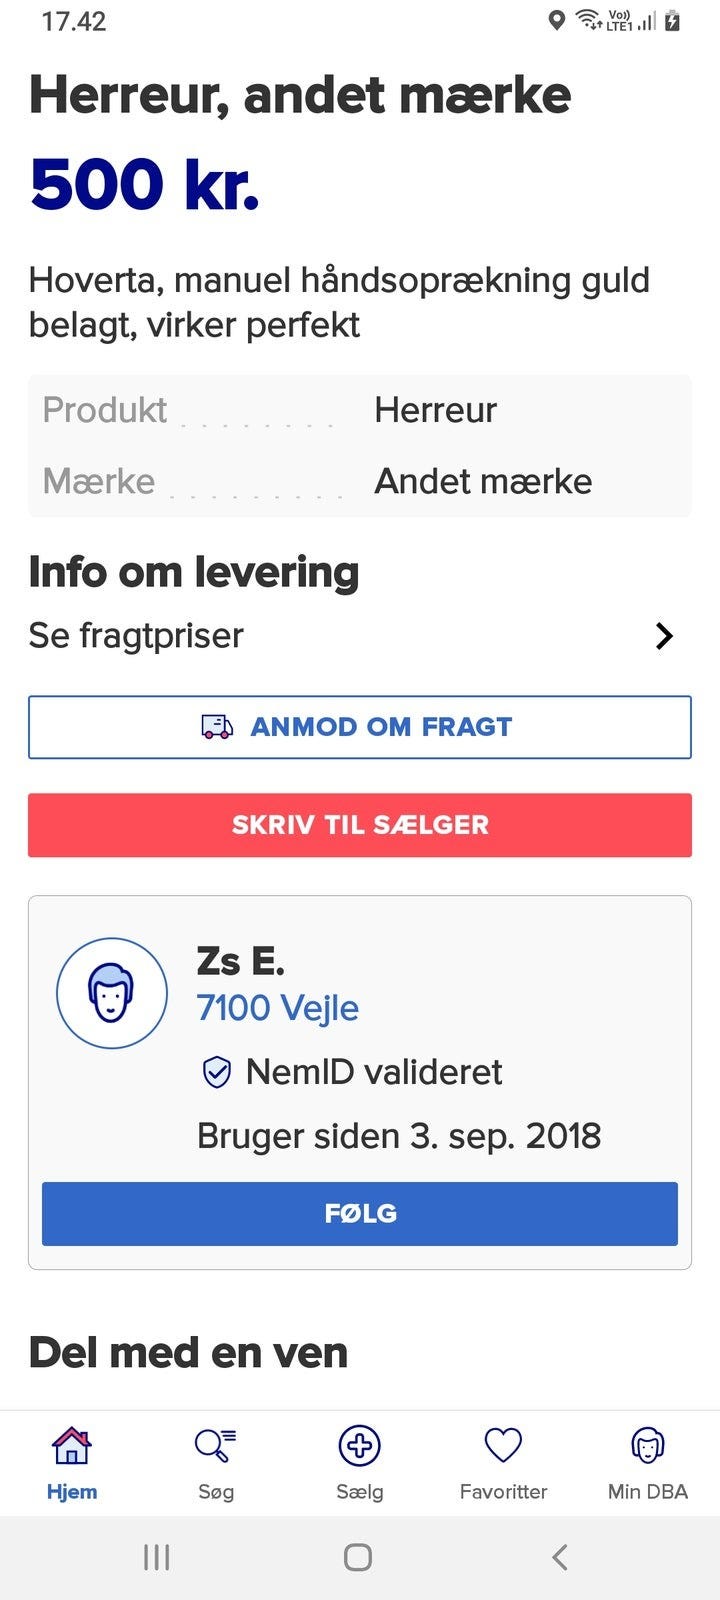Tap the seller avatar icon

click(112, 993)
